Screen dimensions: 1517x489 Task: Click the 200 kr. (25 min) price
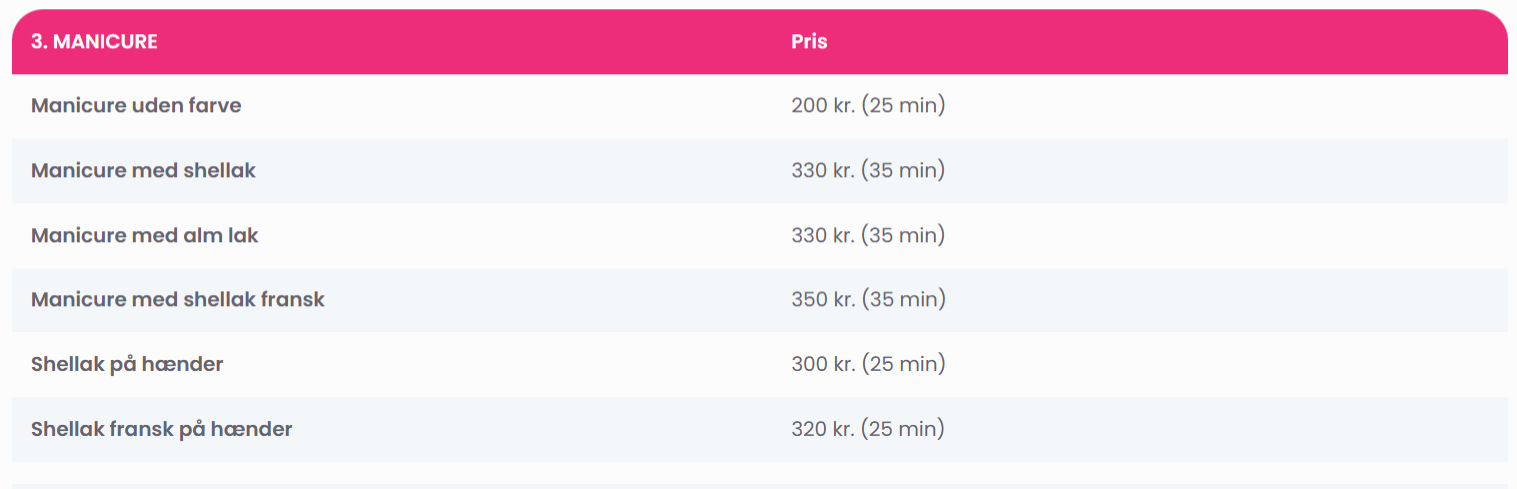[868, 105]
